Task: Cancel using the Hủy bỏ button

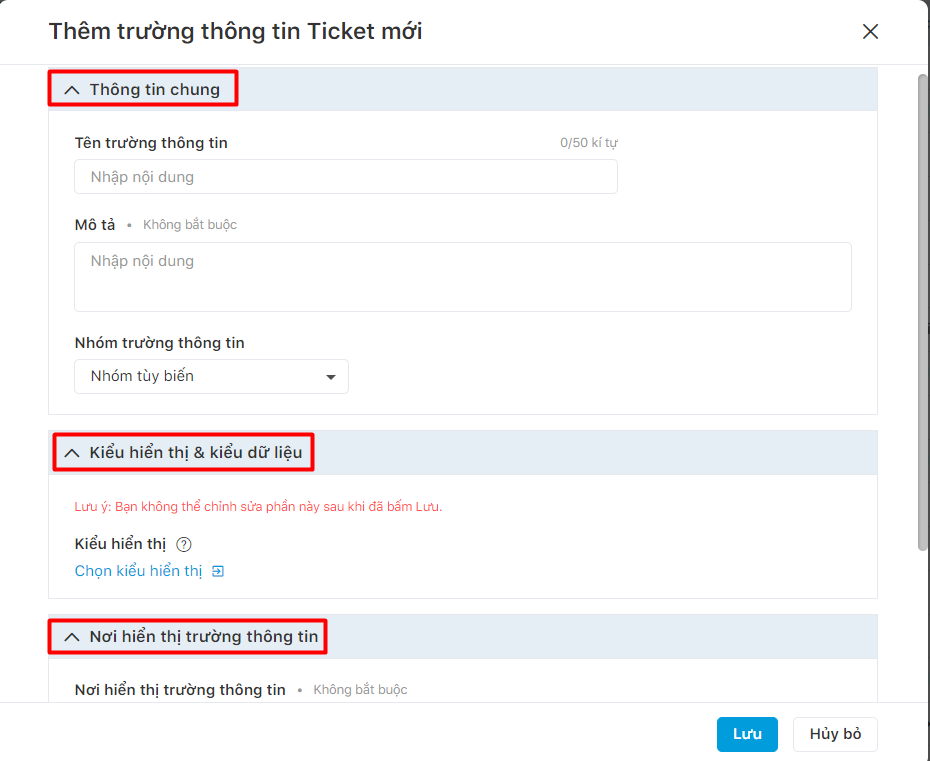Action: click(x=835, y=734)
